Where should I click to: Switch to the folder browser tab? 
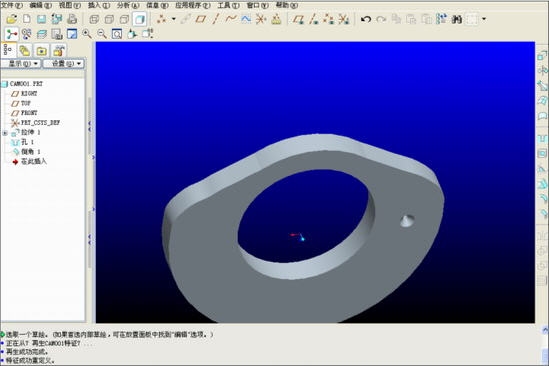[x=41, y=51]
